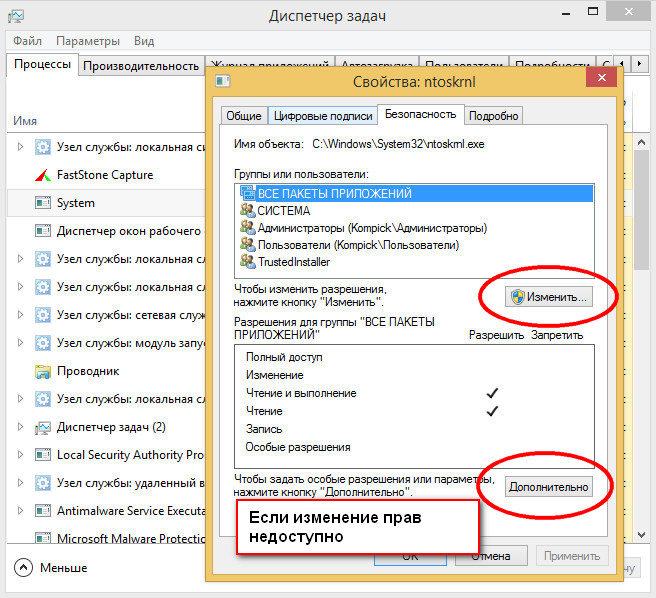Open the Файл menu
The width and height of the screenshot is (656, 598).
pos(27,41)
